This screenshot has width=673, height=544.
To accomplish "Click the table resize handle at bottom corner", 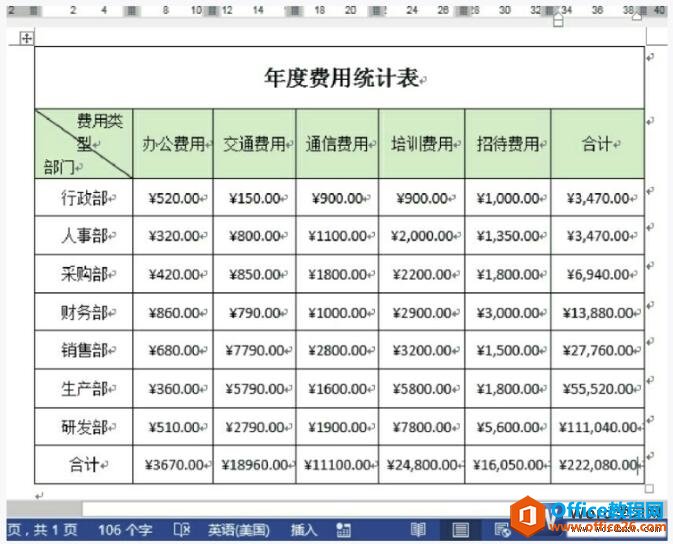I will point(649,489).
